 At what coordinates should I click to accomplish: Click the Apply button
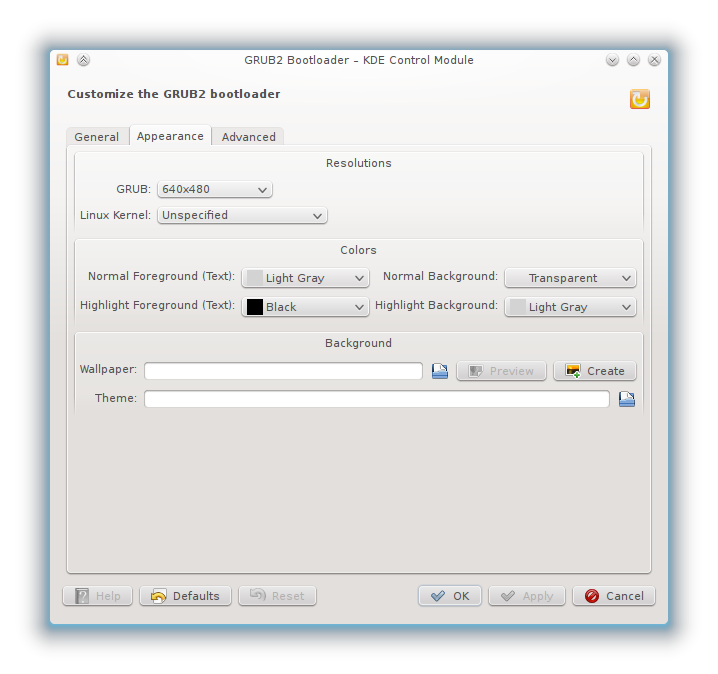click(x=527, y=596)
